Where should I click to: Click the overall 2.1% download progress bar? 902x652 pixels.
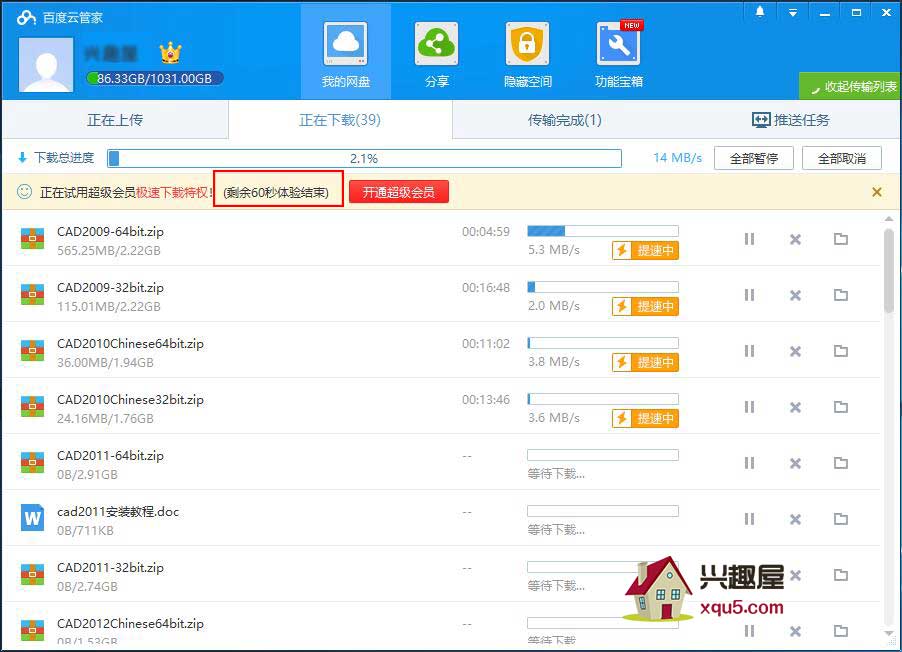(x=364, y=158)
